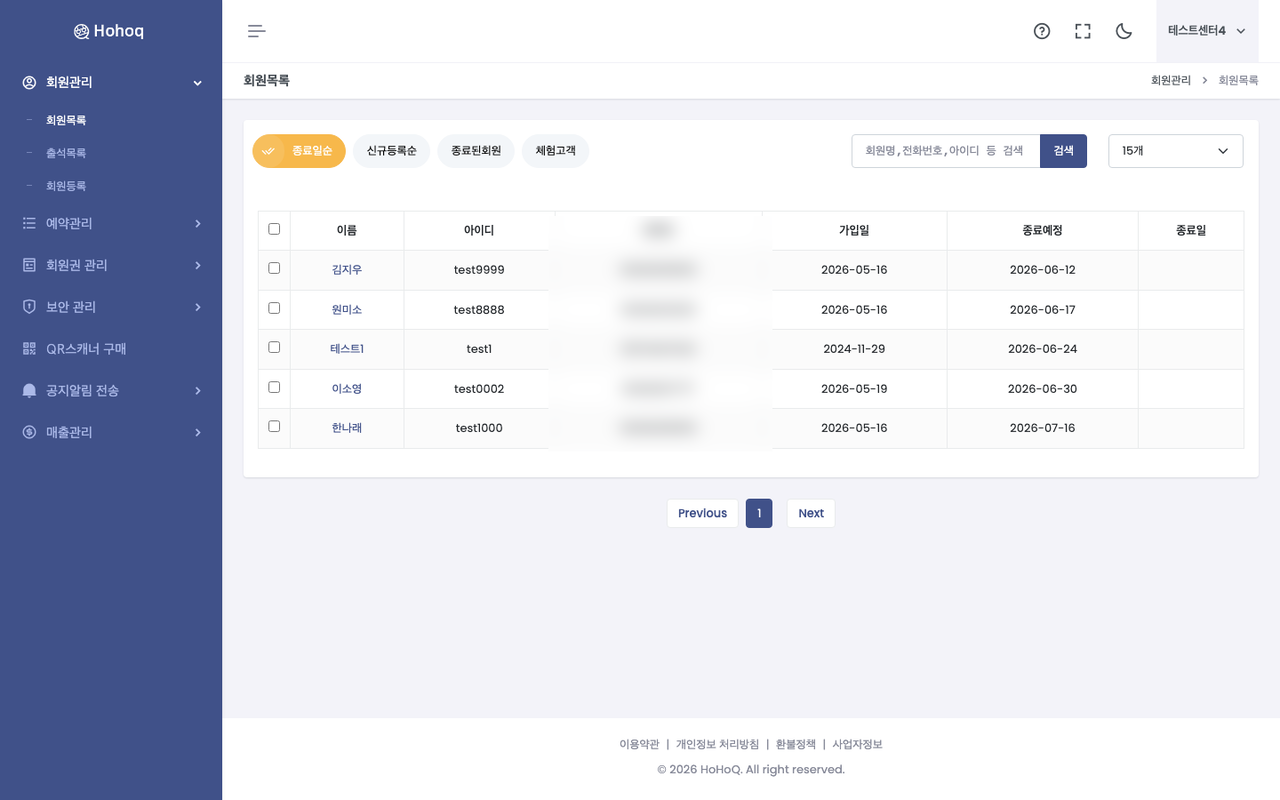Click the 공지알림 전송 bell icon
This screenshot has height=800, width=1280.
(x=29, y=390)
